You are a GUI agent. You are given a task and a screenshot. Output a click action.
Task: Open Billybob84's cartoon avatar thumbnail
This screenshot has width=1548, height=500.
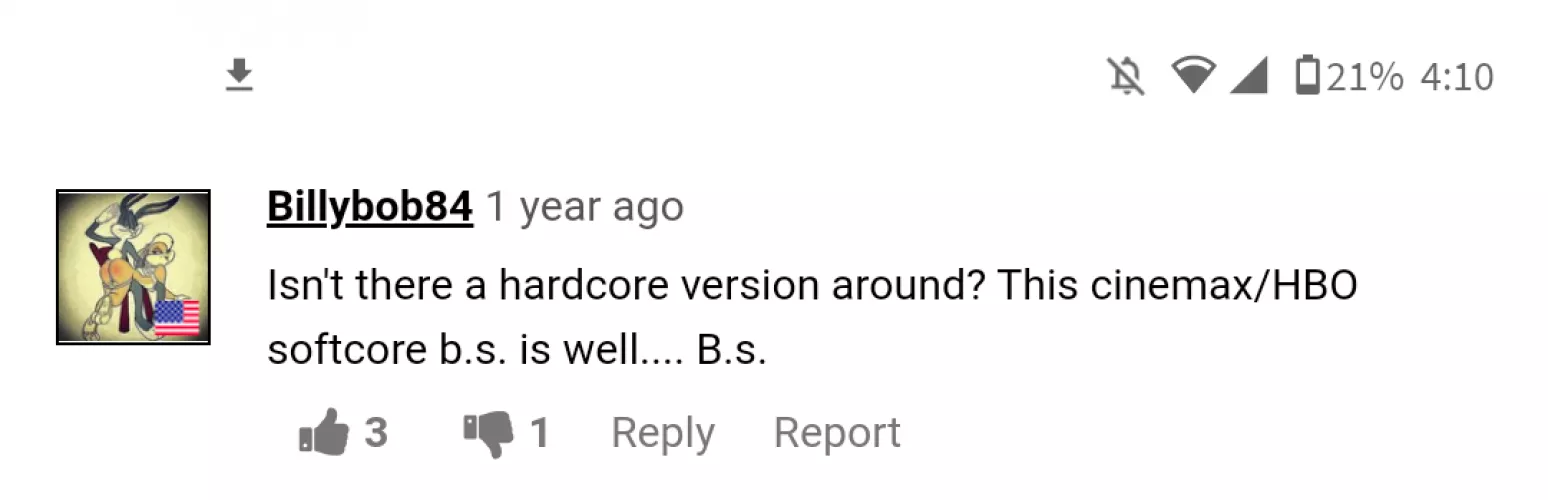[x=133, y=267]
